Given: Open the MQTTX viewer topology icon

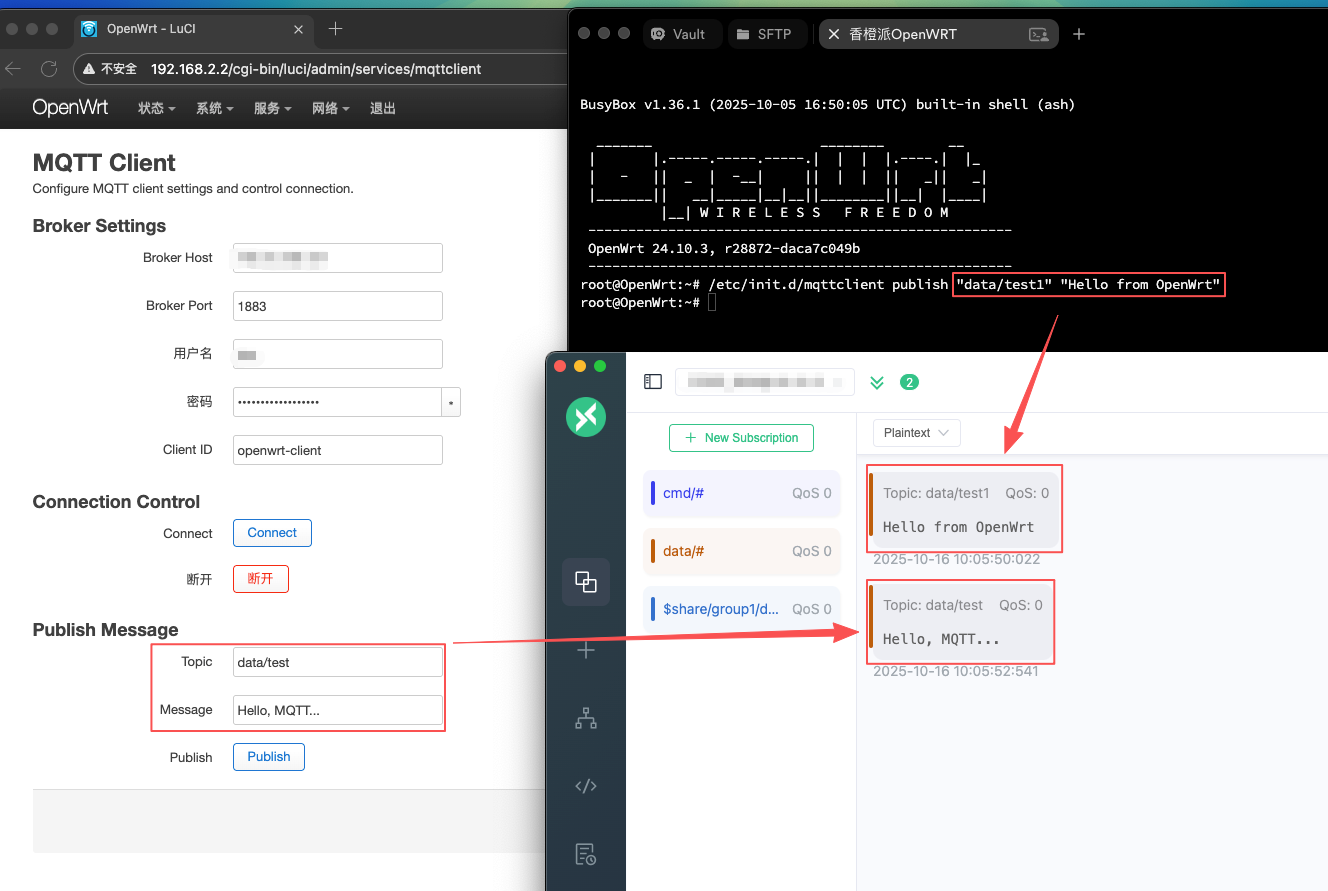Looking at the screenshot, I should click(x=586, y=718).
